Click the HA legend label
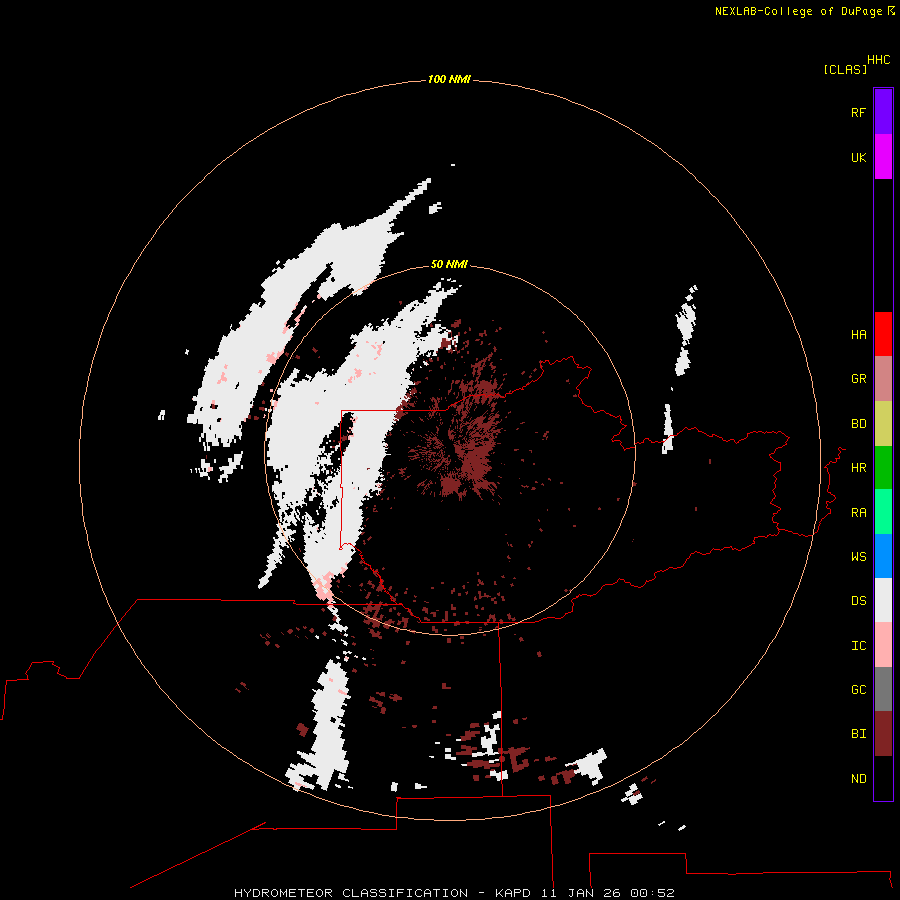900x900 pixels. click(858, 334)
